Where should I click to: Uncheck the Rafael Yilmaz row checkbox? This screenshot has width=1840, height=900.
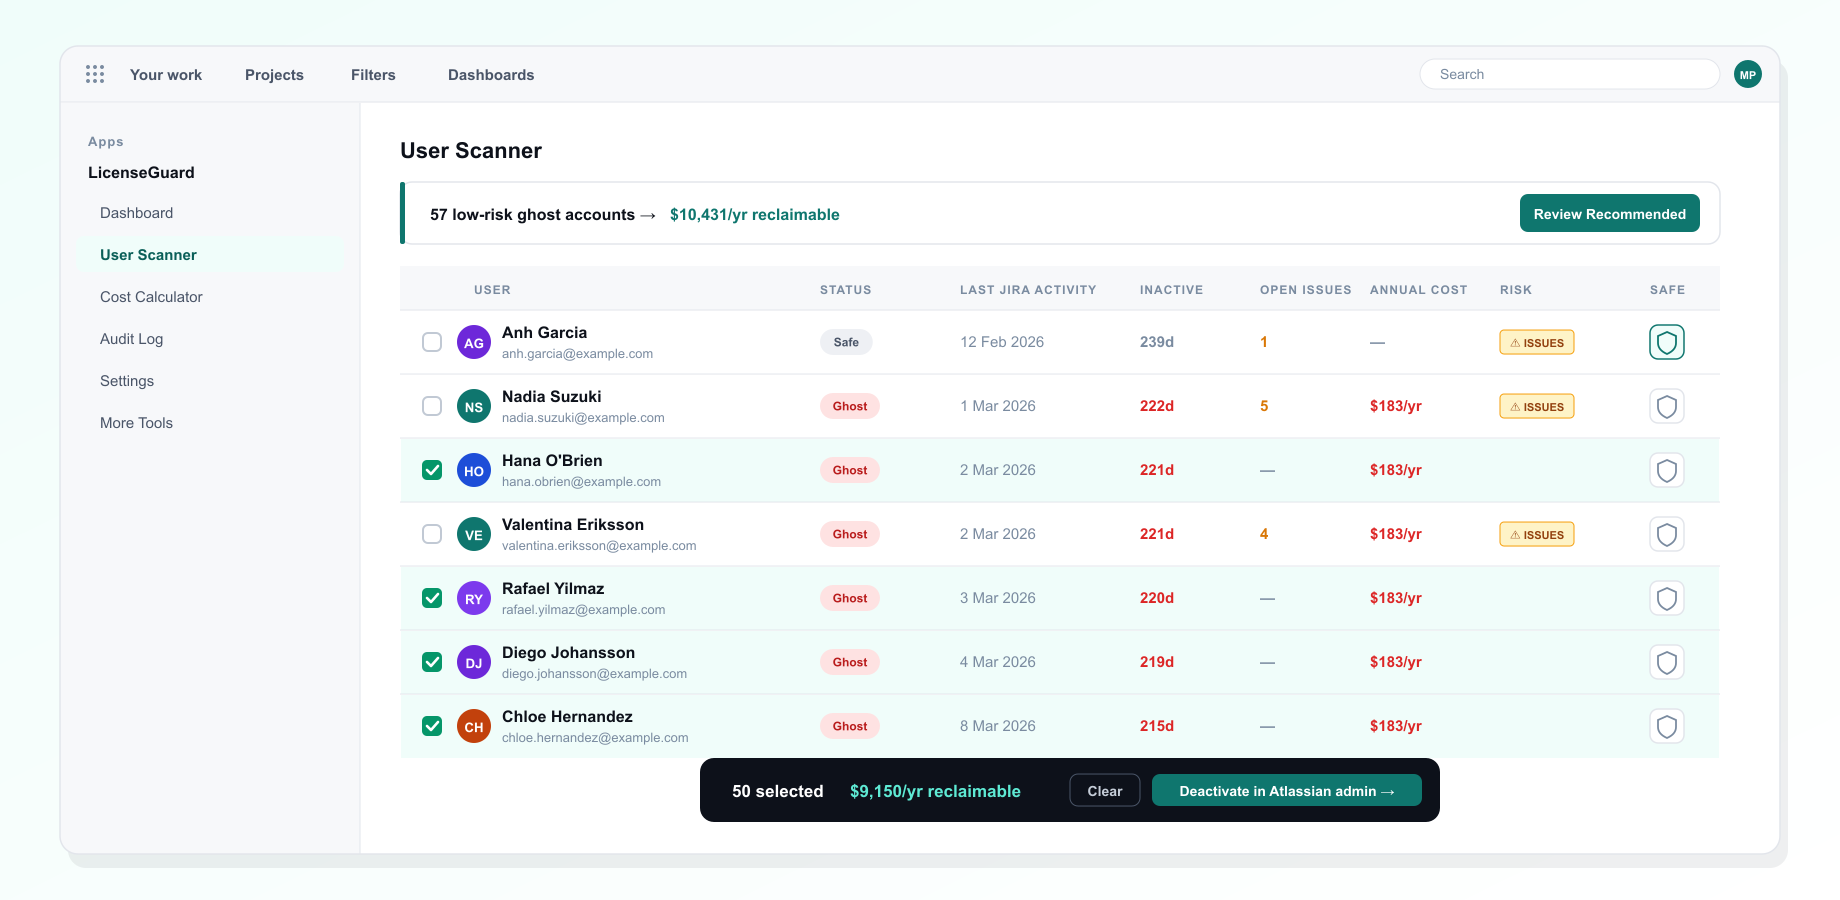432,598
